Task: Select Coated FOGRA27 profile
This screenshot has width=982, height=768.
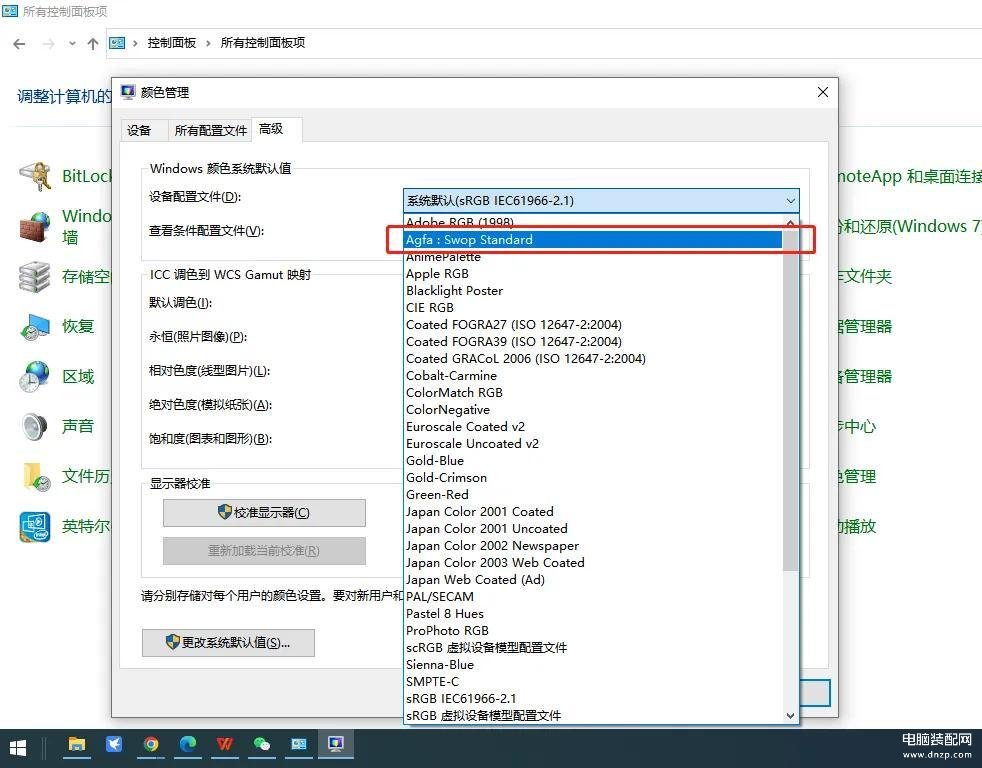Action: tap(594, 324)
